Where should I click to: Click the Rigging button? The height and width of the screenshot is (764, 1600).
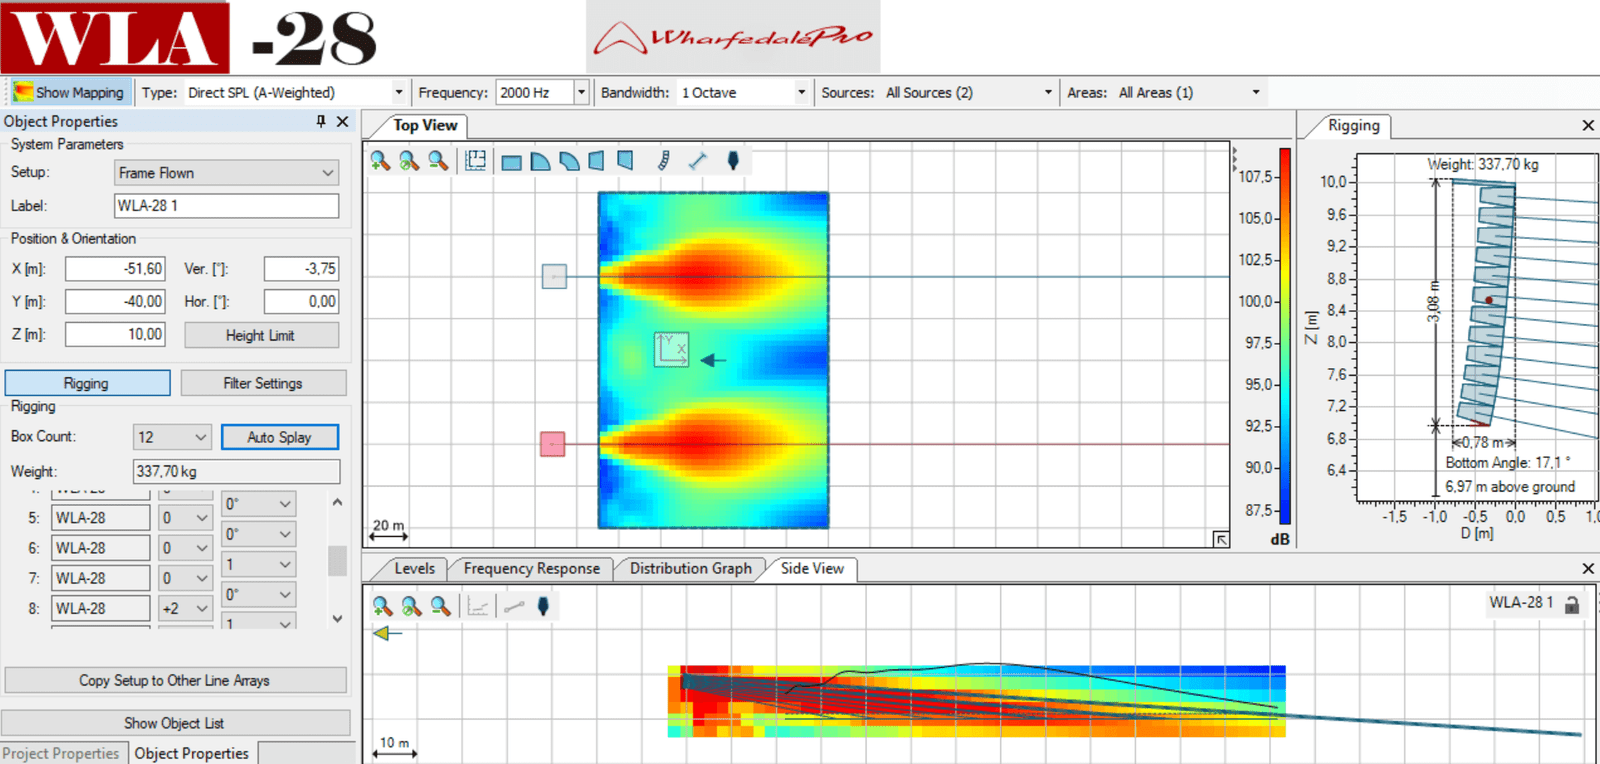click(x=87, y=383)
